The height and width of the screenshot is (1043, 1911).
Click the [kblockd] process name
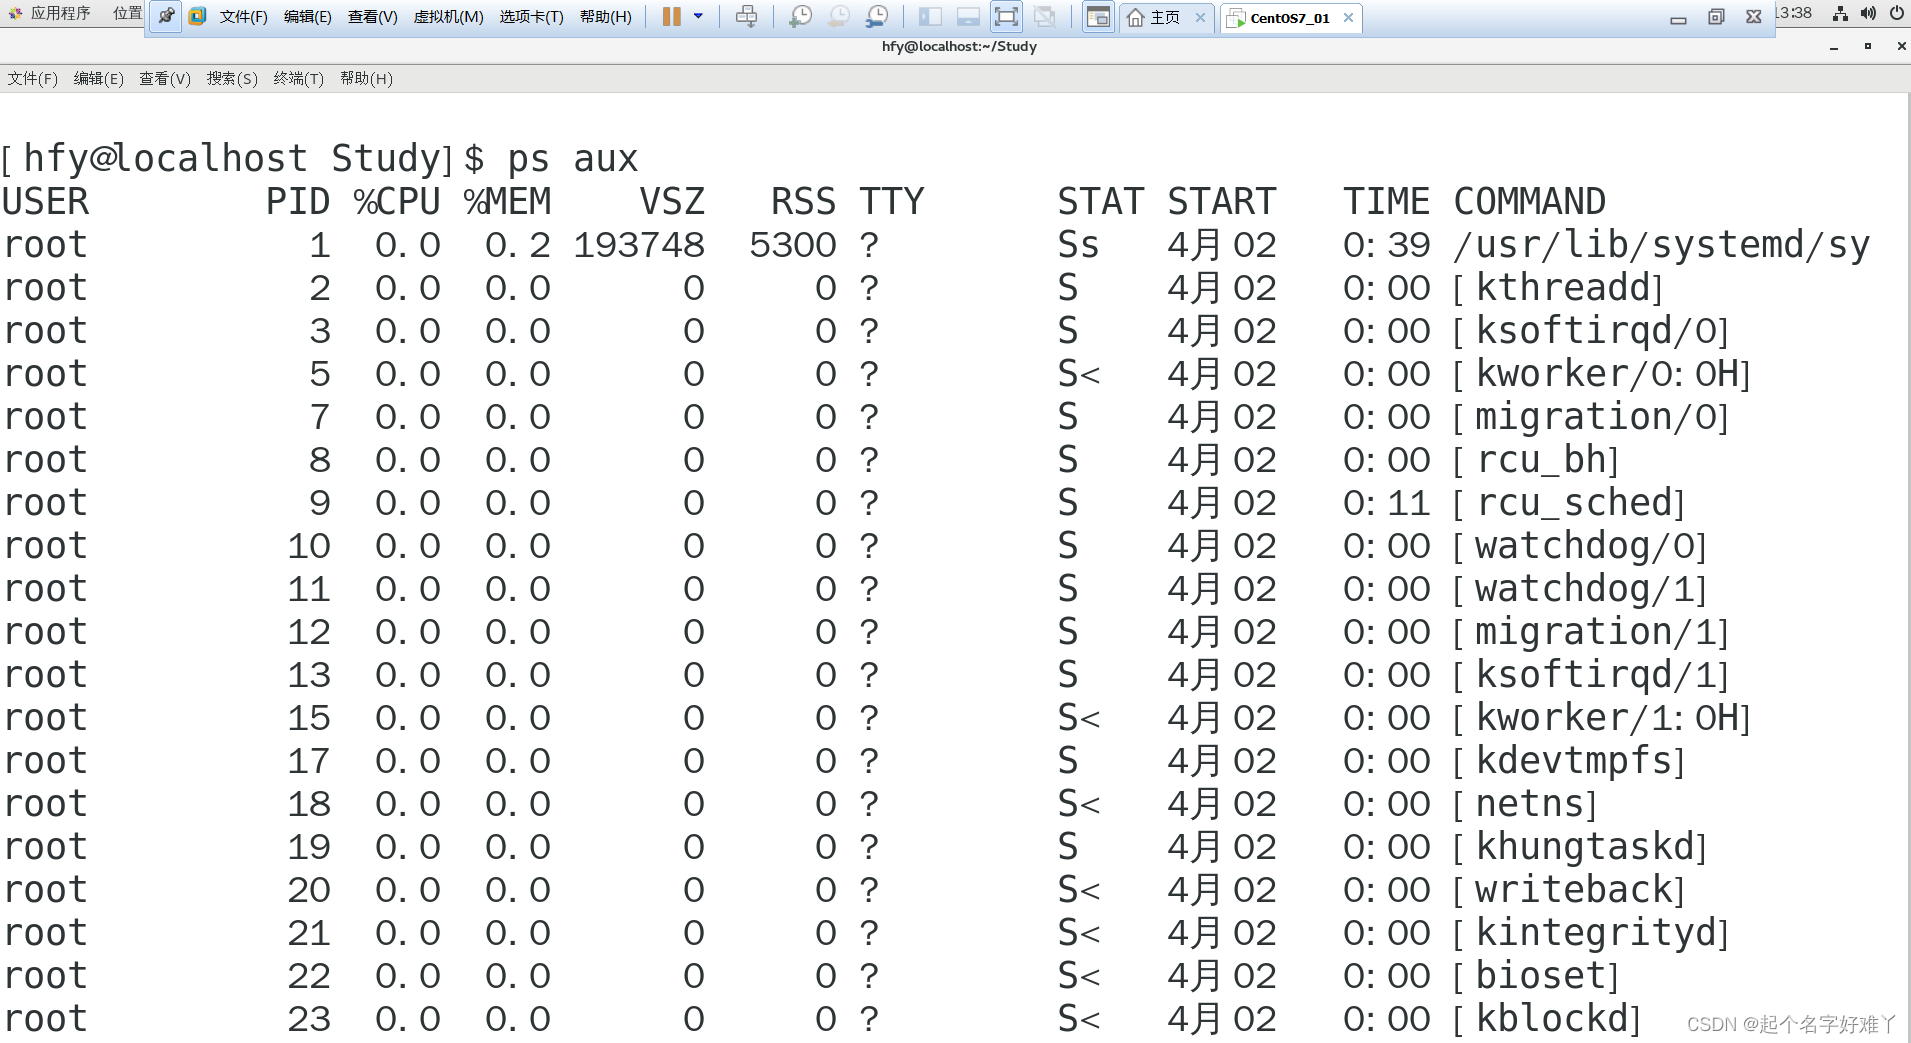[x=1547, y=1019]
